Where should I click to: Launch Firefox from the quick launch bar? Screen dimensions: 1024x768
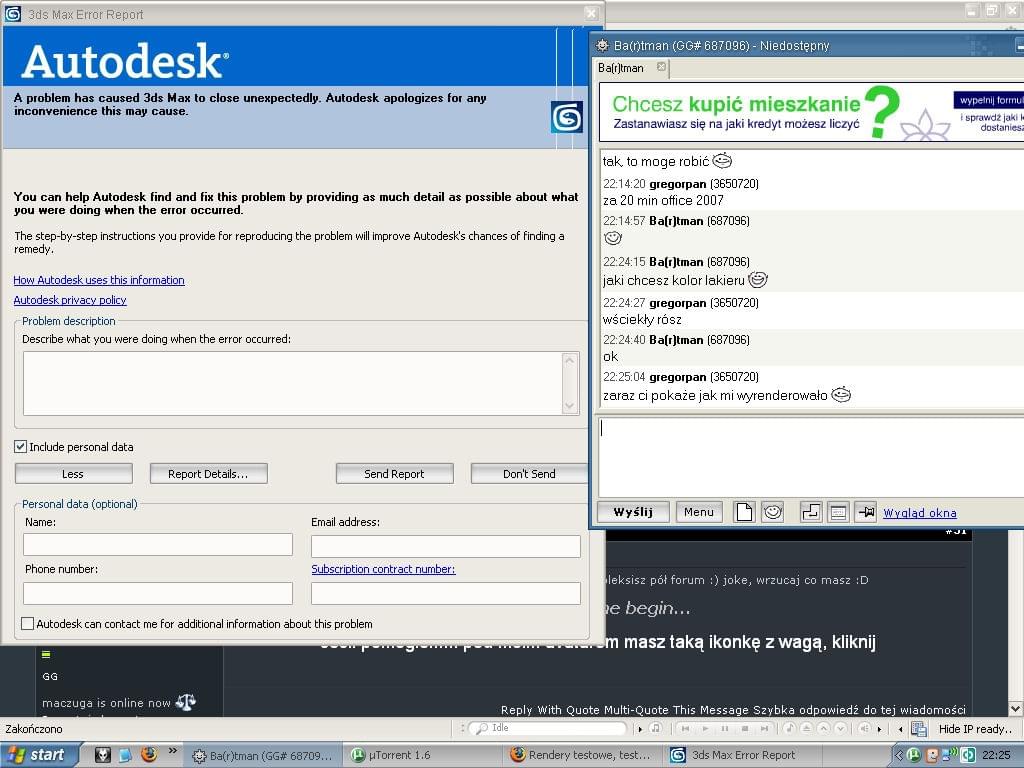(x=149, y=755)
